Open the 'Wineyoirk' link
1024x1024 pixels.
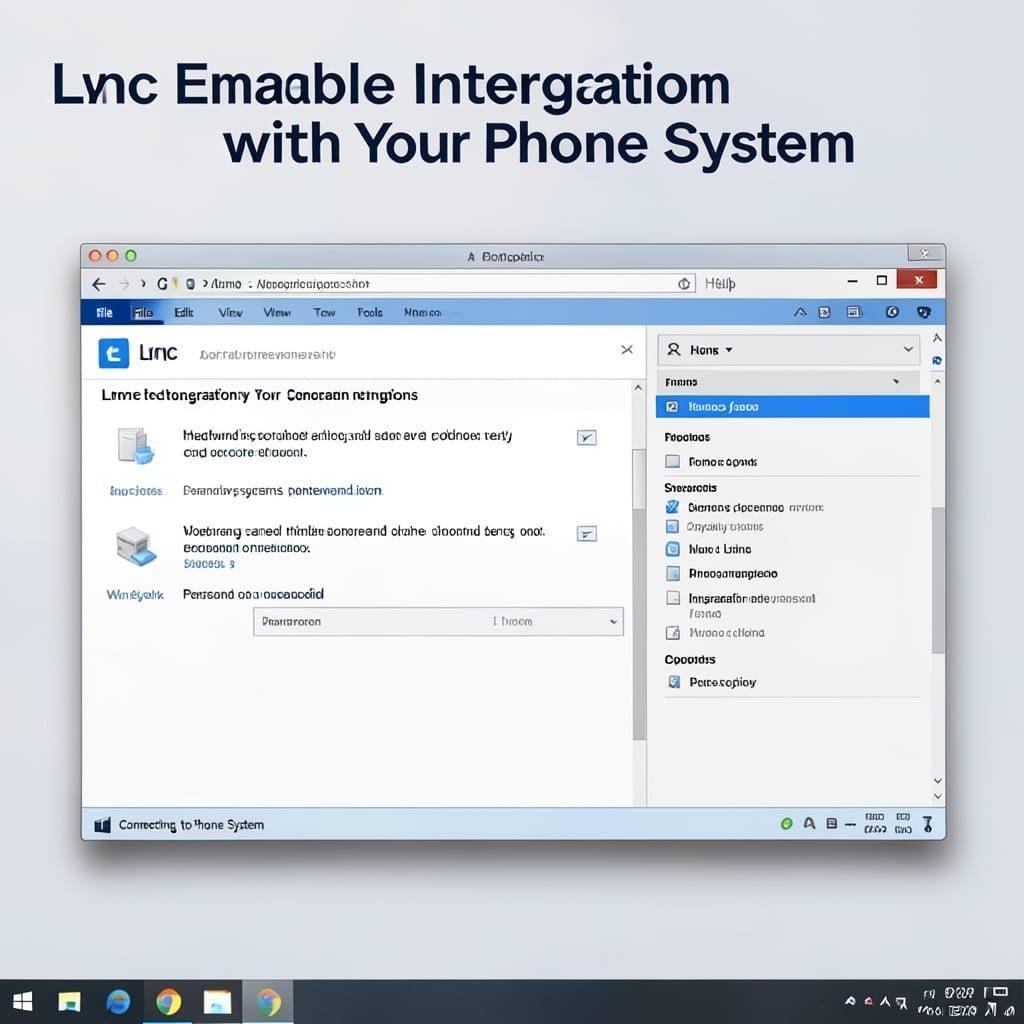click(135, 594)
